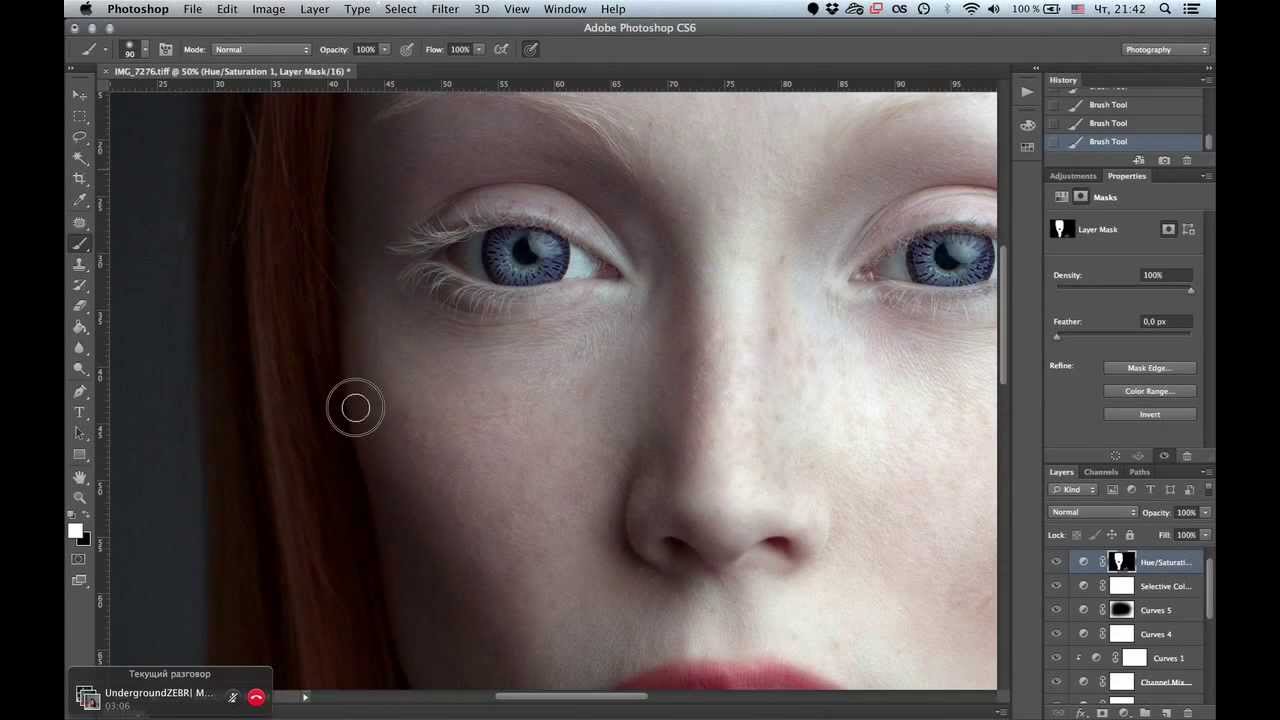Click the add layer mask icon
Image resolution: width=1280 pixels, height=720 pixels.
pos(1102,713)
